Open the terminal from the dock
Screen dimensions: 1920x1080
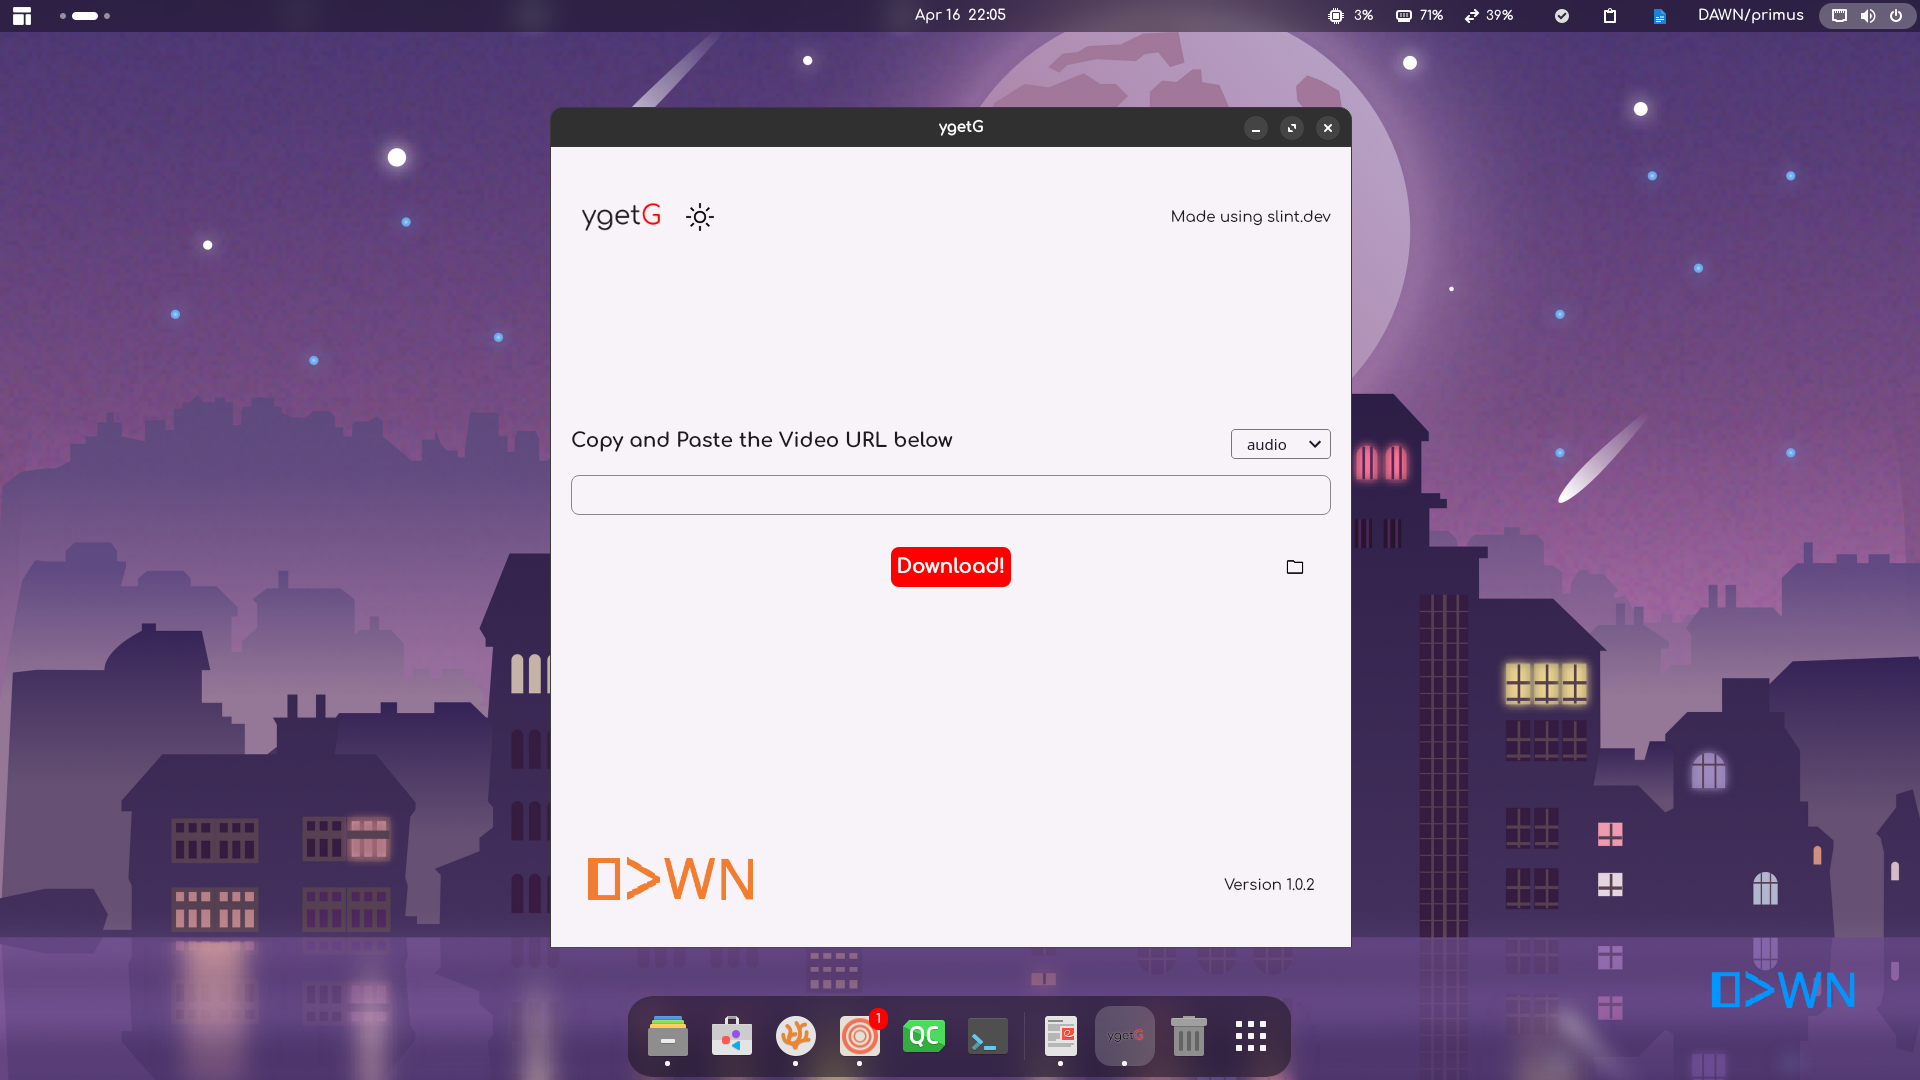tap(988, 1037)
